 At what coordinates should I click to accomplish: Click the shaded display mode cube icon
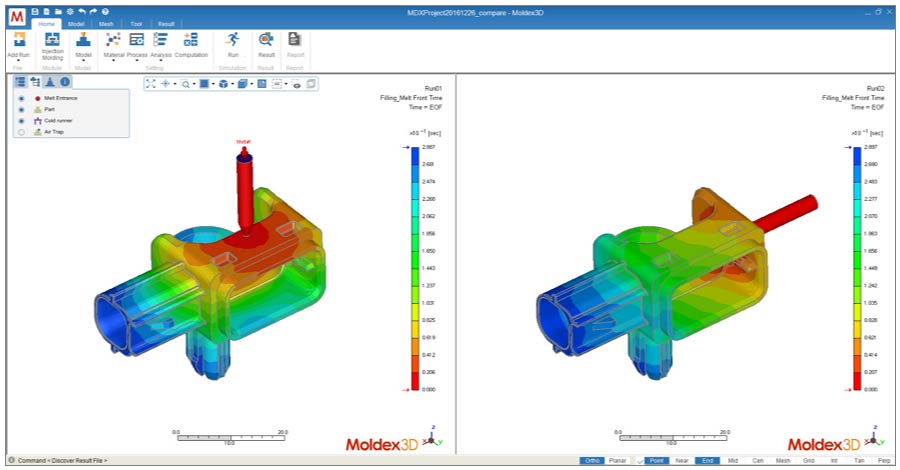click(x=242, y=84)
